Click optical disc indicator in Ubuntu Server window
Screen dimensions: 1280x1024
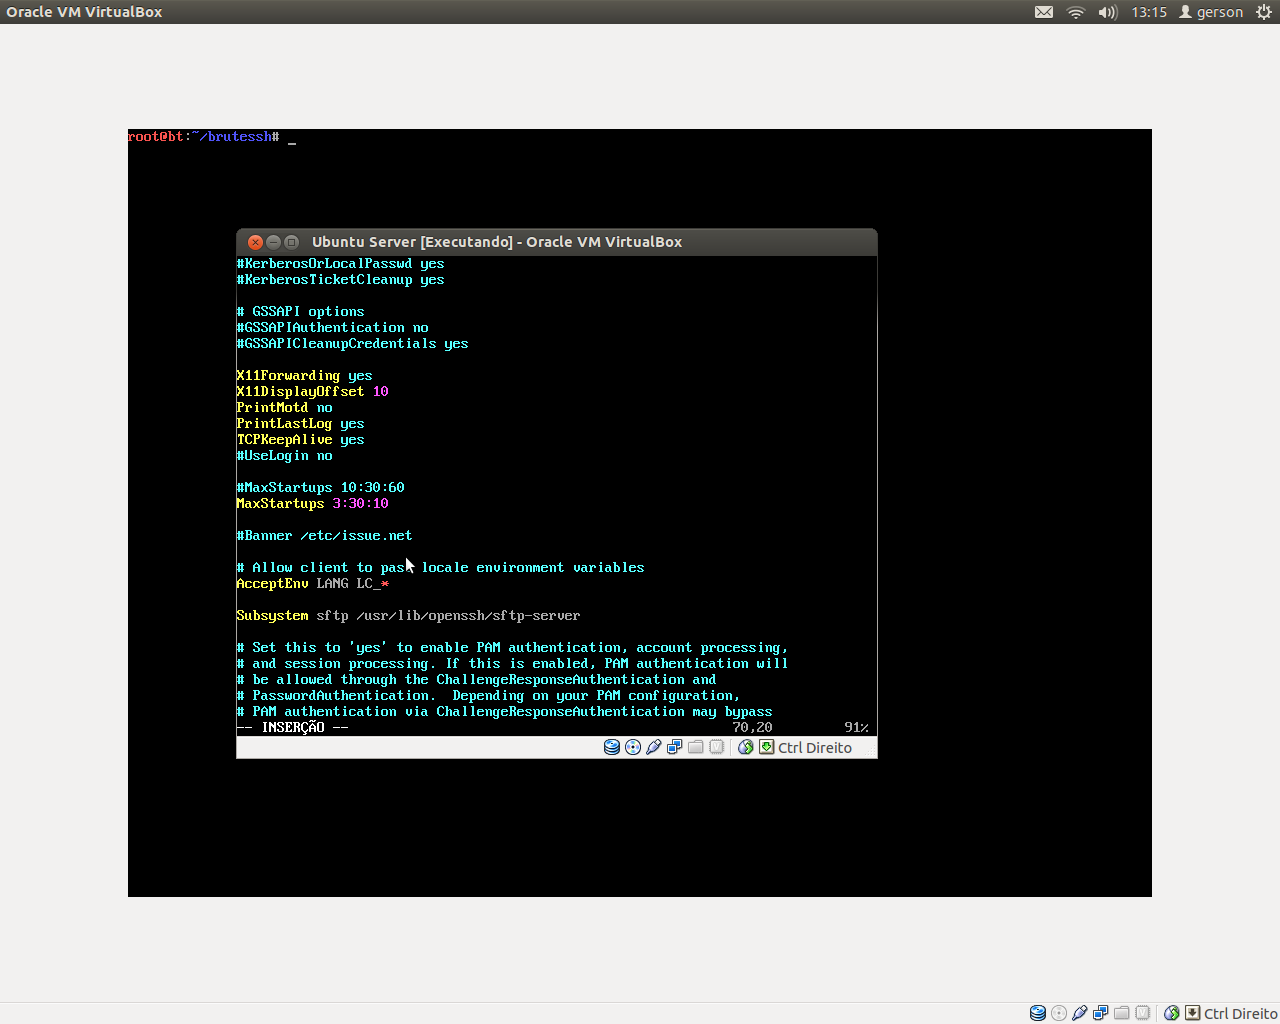pos(633,747)
